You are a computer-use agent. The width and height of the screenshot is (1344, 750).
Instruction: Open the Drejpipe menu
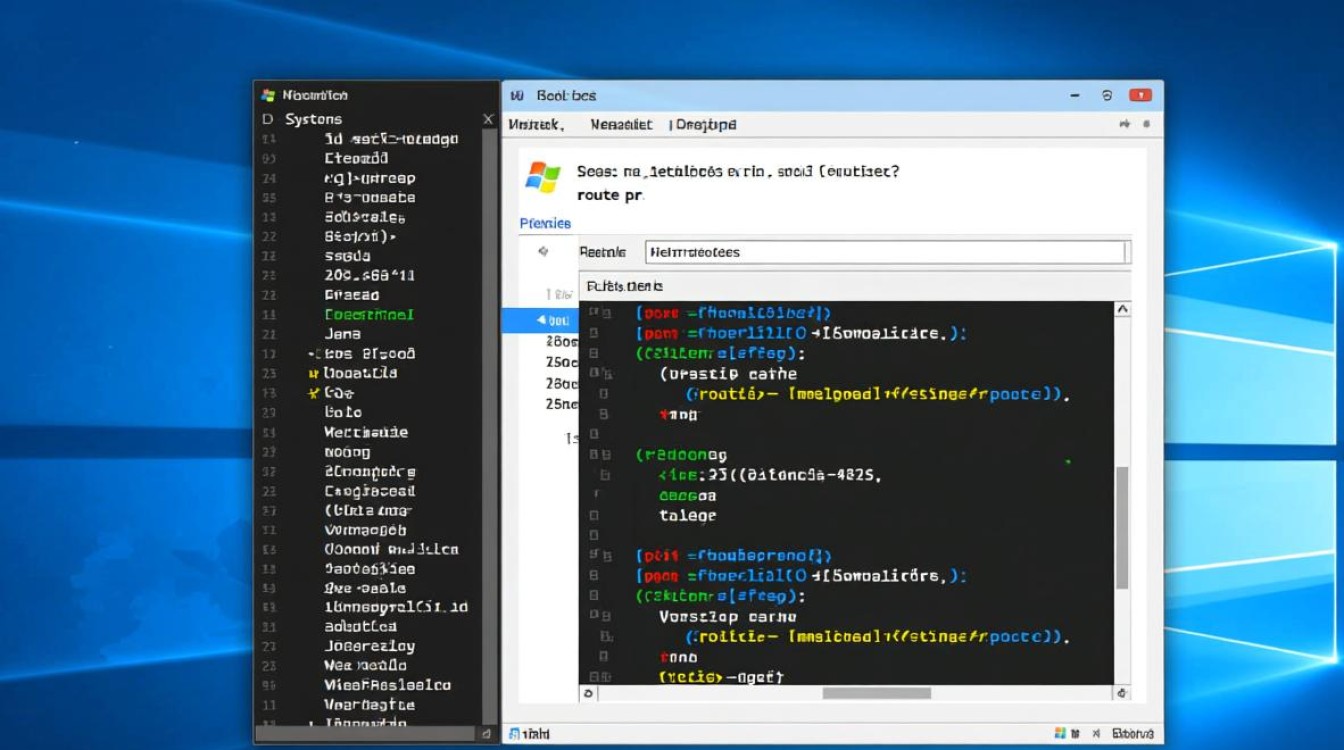pyautogui.click(x=706, y=125)
